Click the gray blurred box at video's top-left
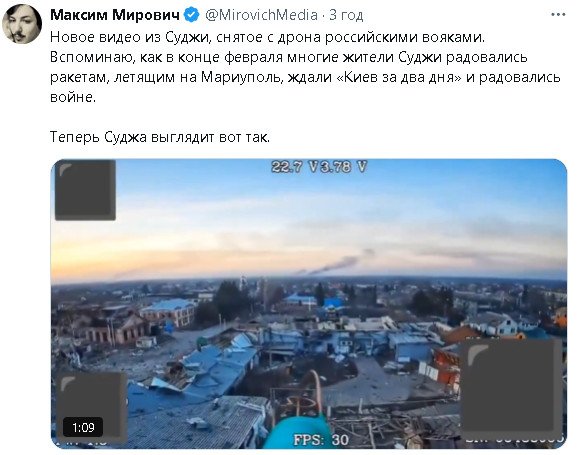Viewport: 581px width, 455px height. click(x=85, y=190)
